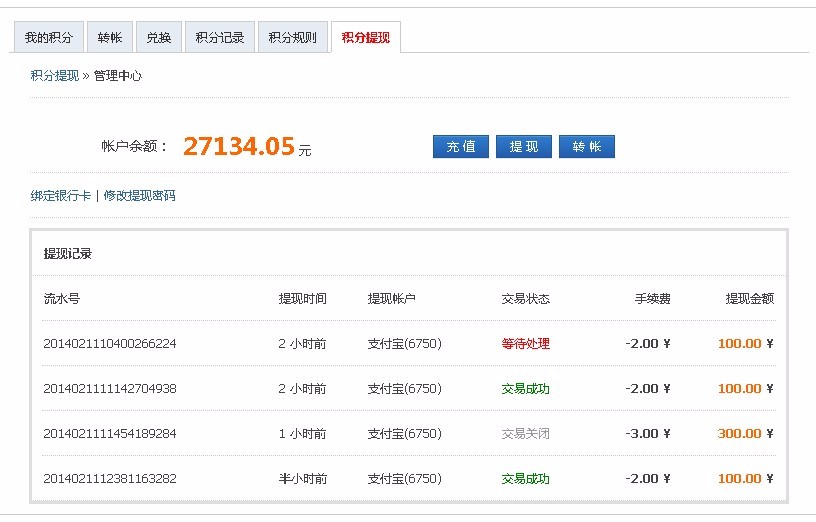Go to the 积分记录 tab
This screenshot has height=522, width=816.
point(220,38)
